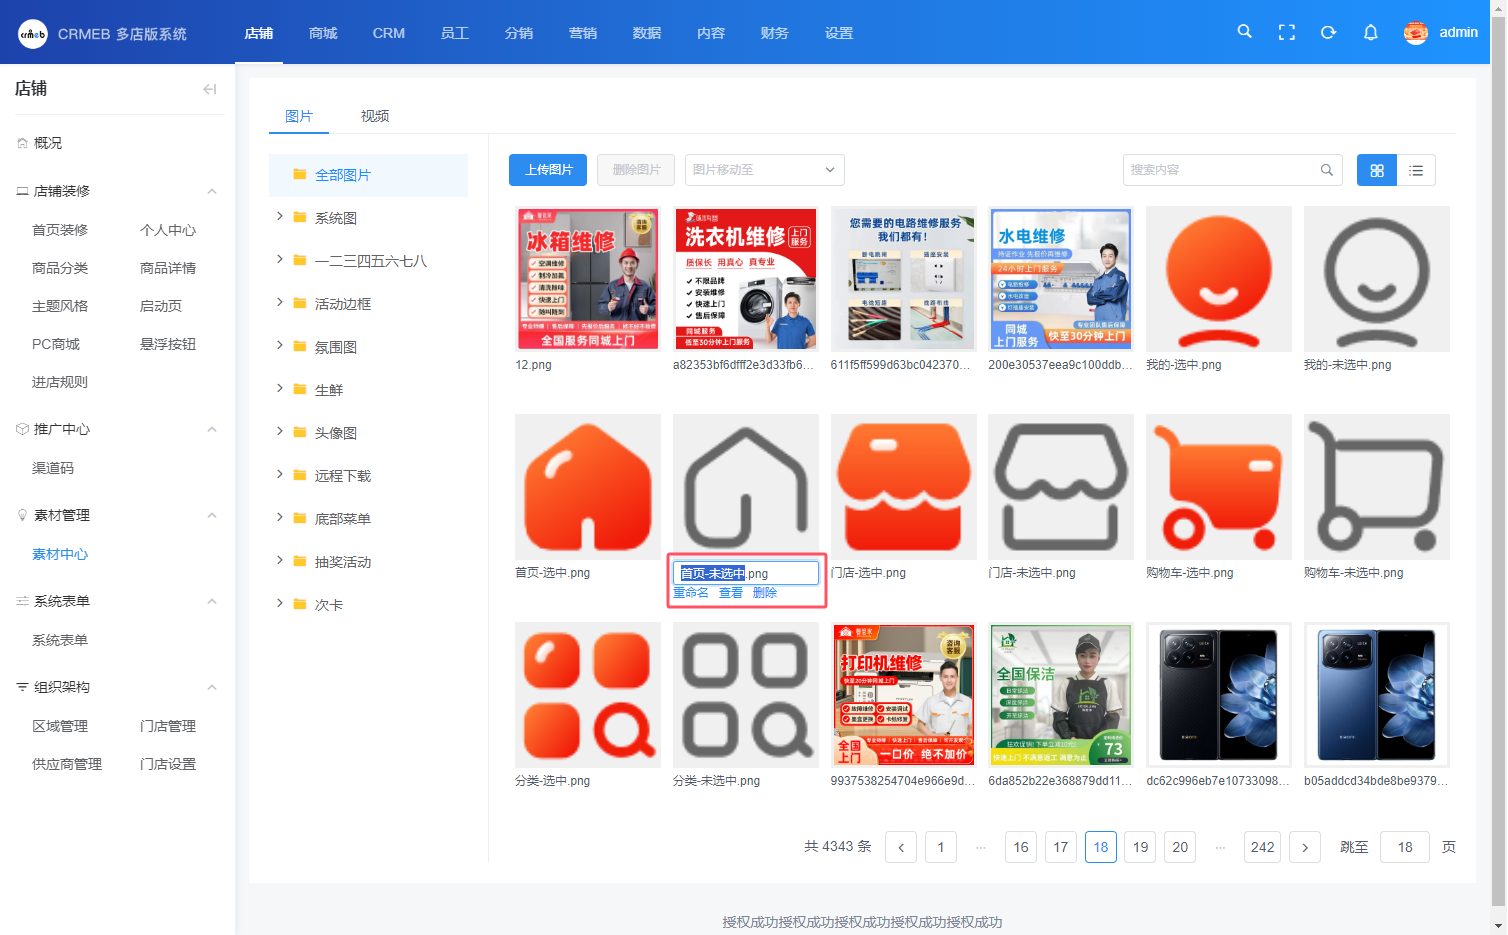Expand the 头像图 folder arrow
1508x935 pixels.
(279, 431)
